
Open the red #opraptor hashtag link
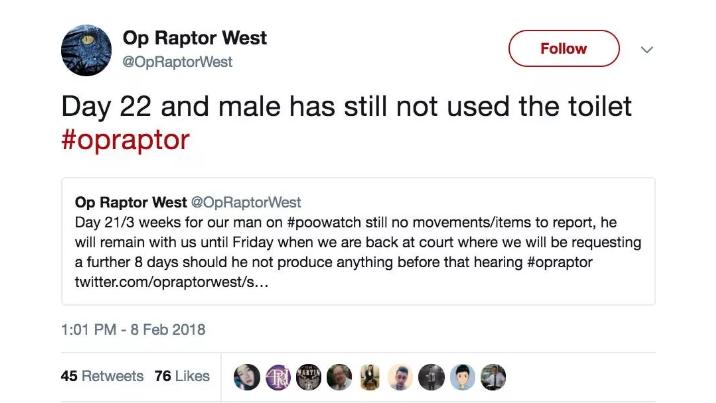pos(125,139)
